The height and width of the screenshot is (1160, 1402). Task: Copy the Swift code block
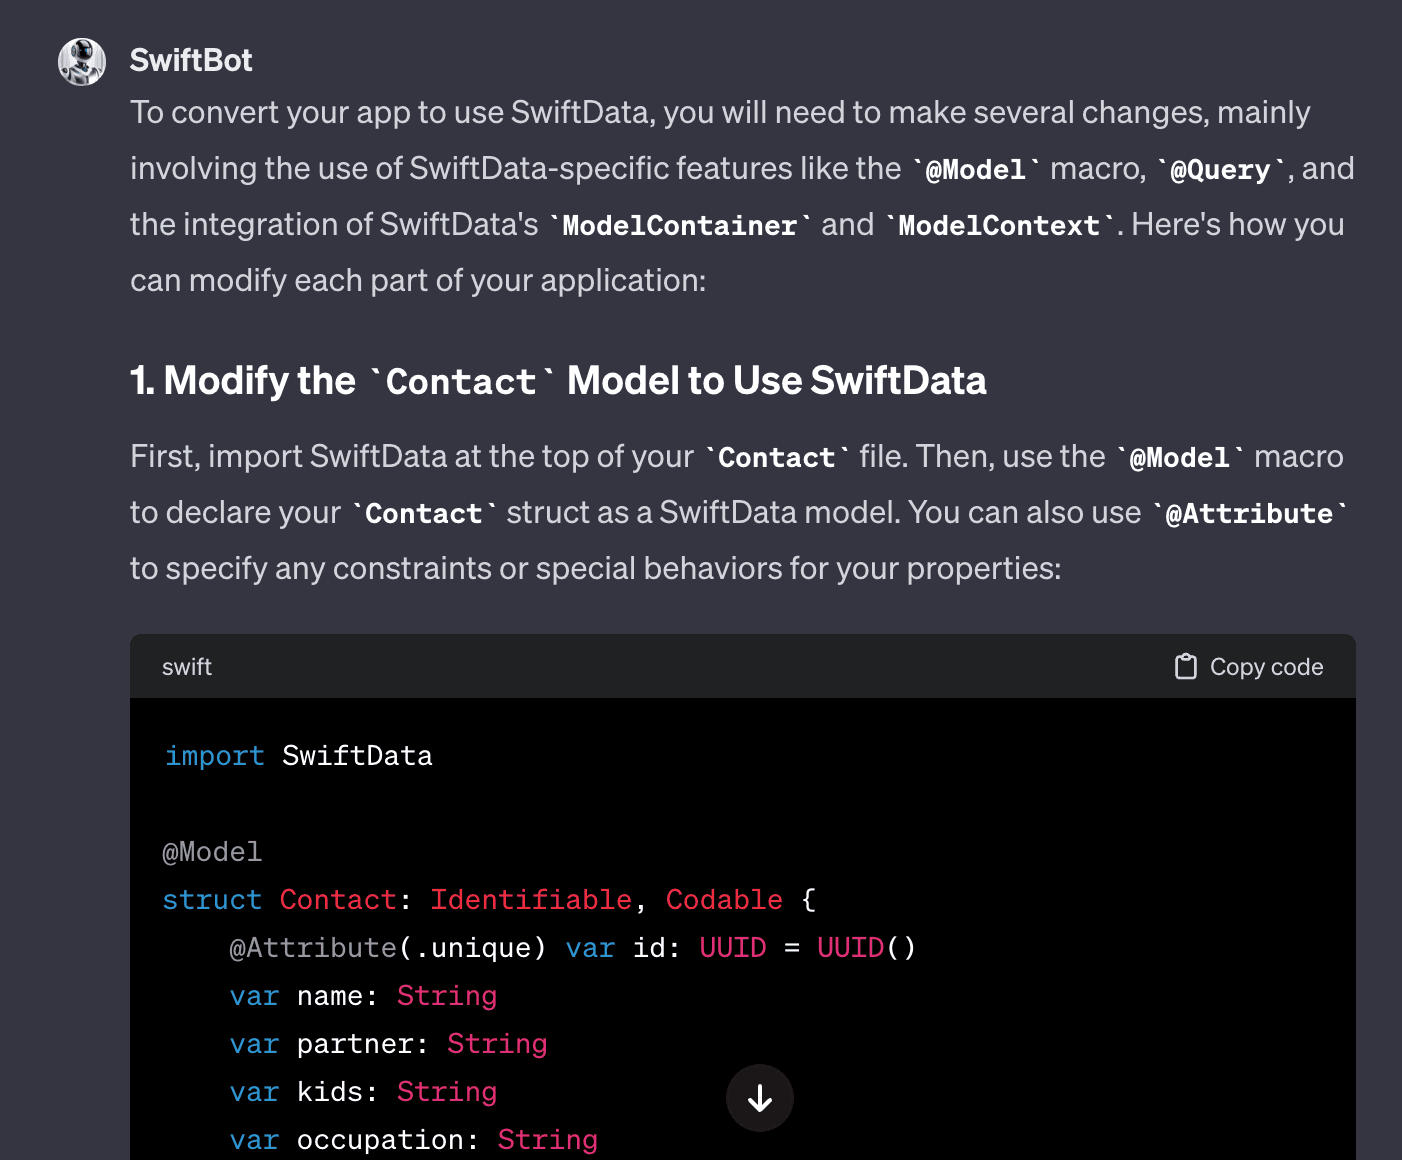pyautogui.click(x=1249, y=667)
